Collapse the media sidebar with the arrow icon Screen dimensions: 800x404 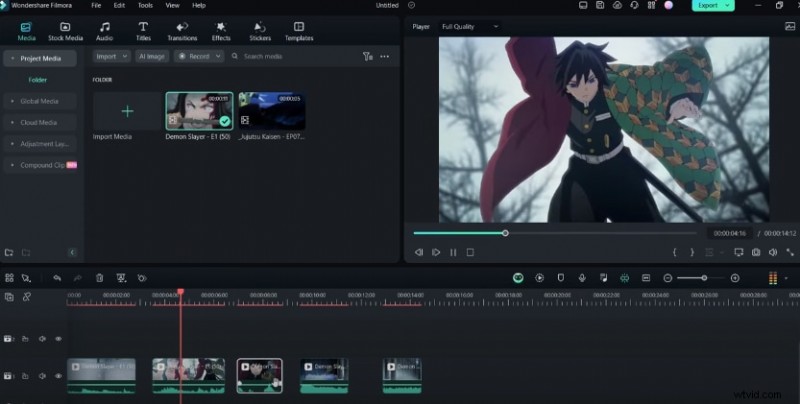(x=72, y=252)
